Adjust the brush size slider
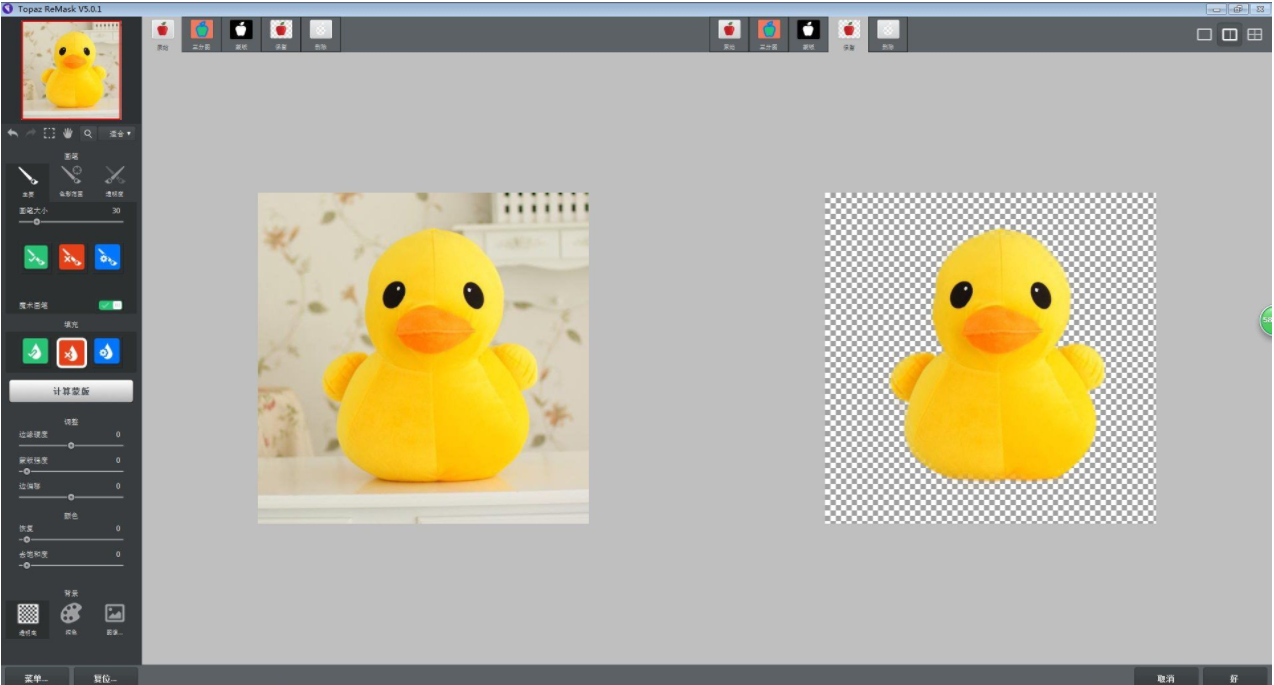1274x685 pixels. coord(70,221)
